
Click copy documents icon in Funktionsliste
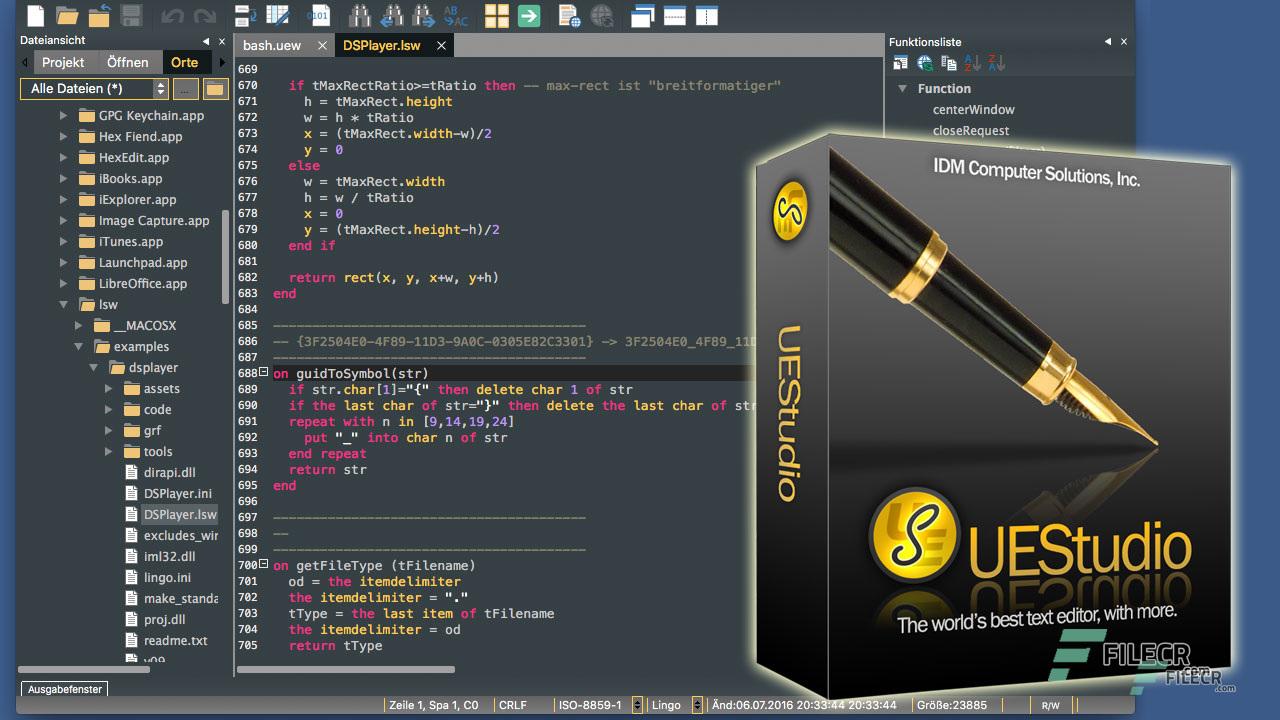pos(949,63)
